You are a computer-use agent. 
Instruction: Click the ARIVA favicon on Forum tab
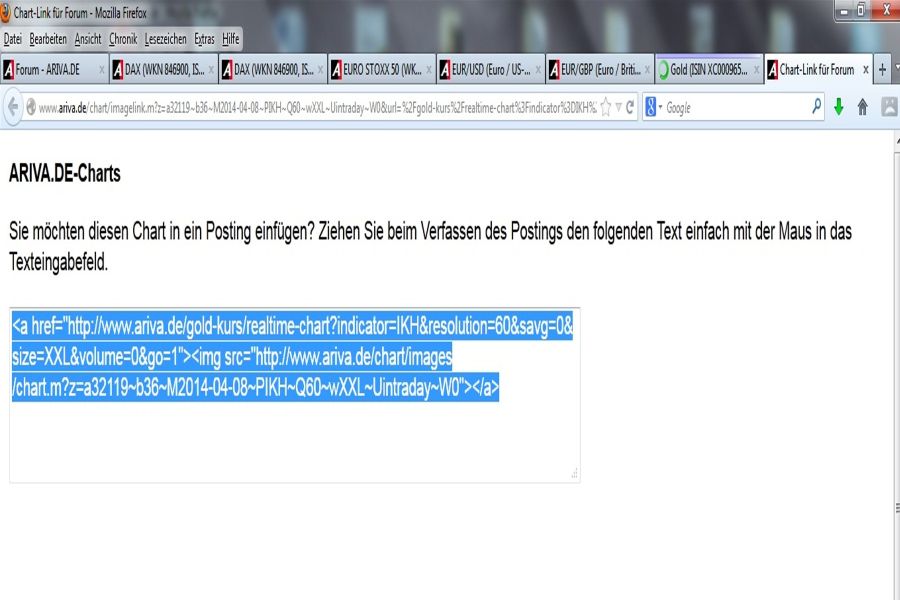[9, 70]
